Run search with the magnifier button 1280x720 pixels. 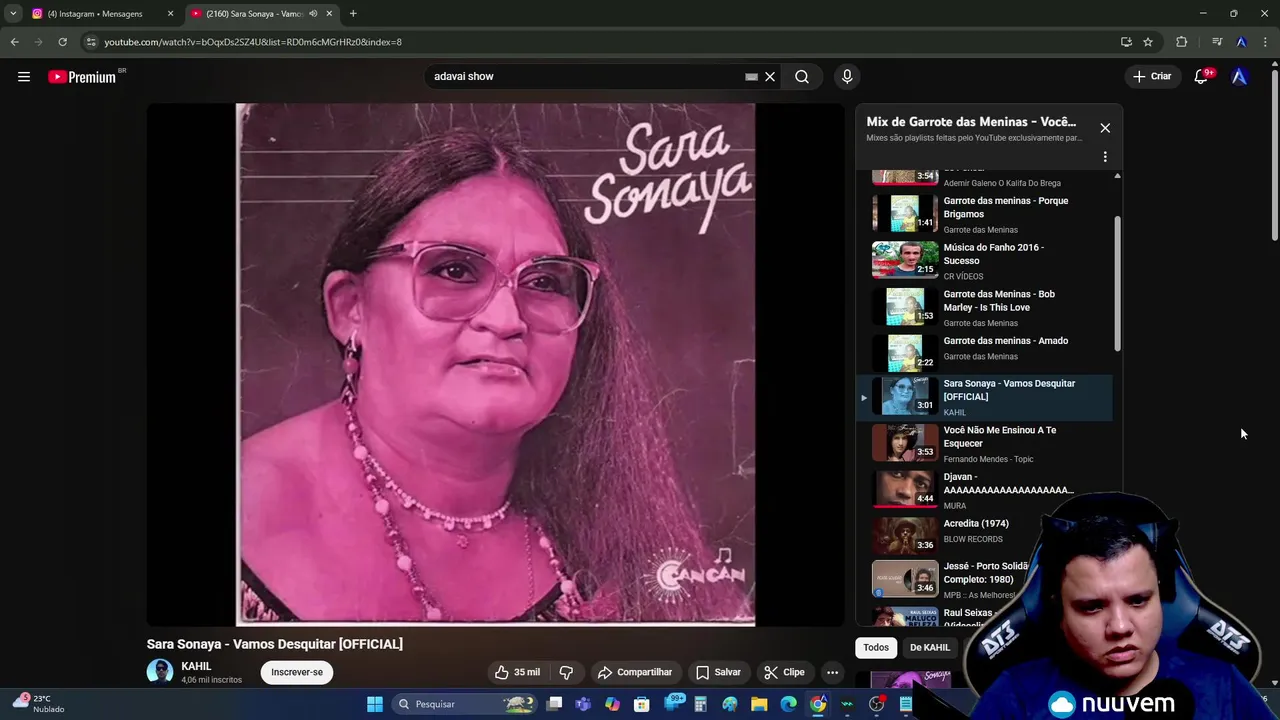(802, 76)
